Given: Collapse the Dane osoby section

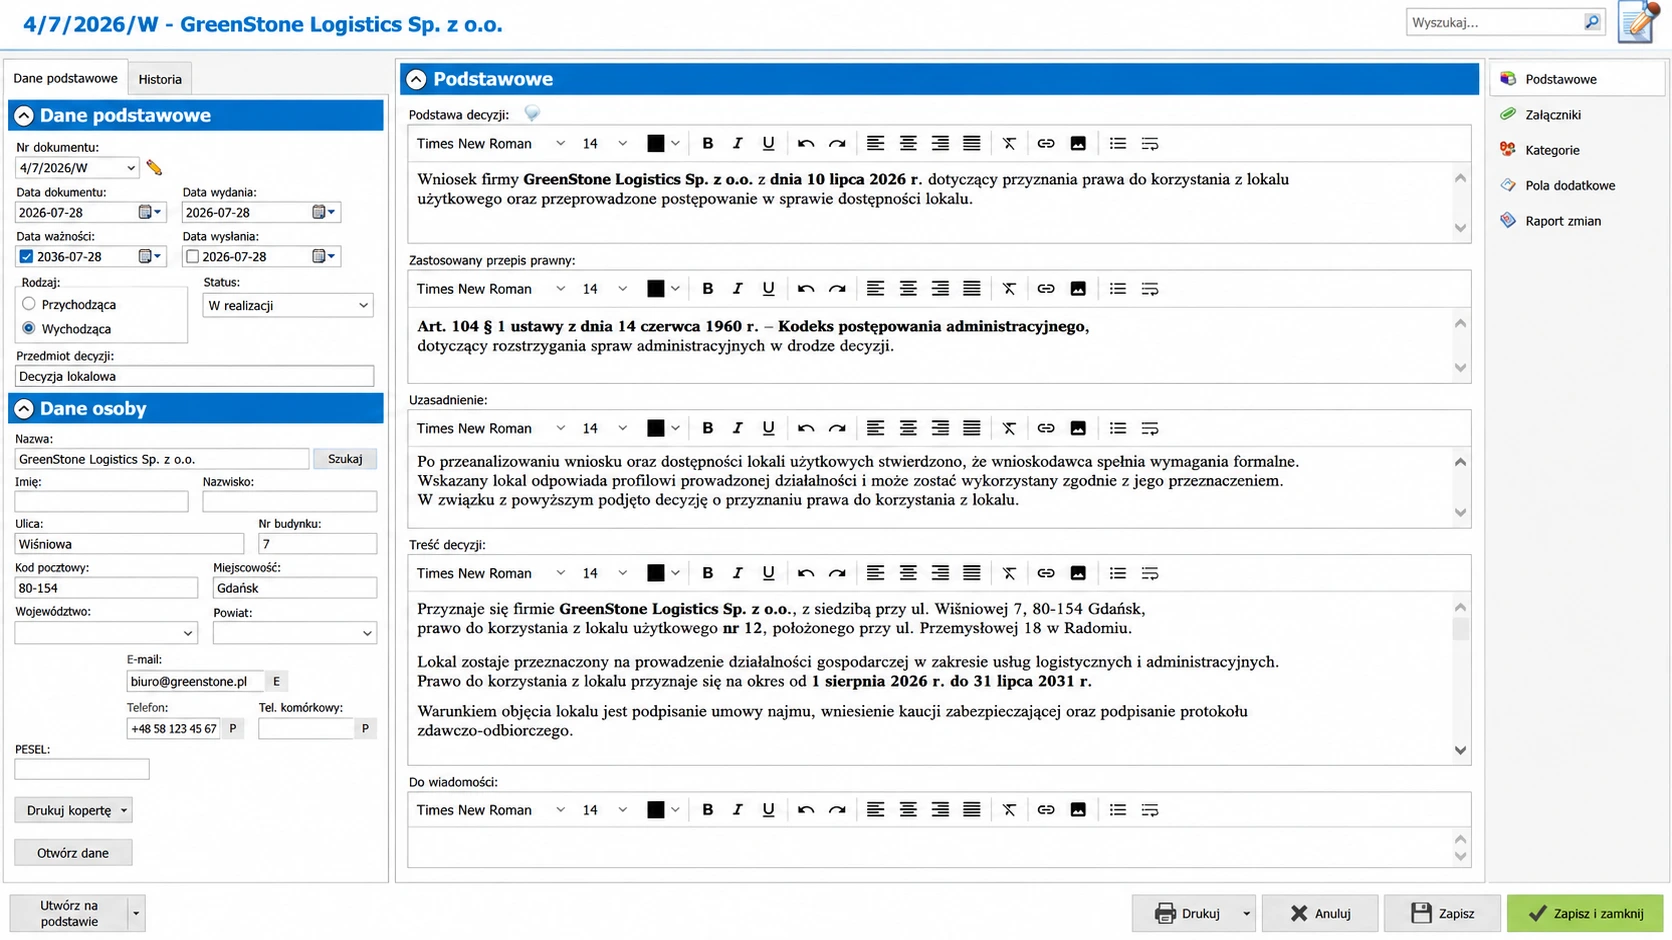Looking at the screenshot, I should 24,409.
